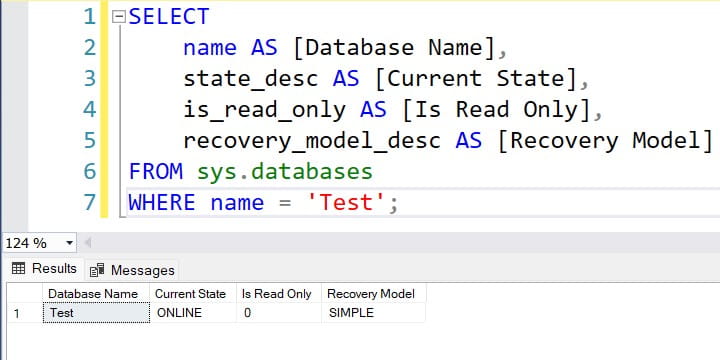Click the [Current State] alias in query
Viewport: 720px width, 360px height.
[476, 79]
